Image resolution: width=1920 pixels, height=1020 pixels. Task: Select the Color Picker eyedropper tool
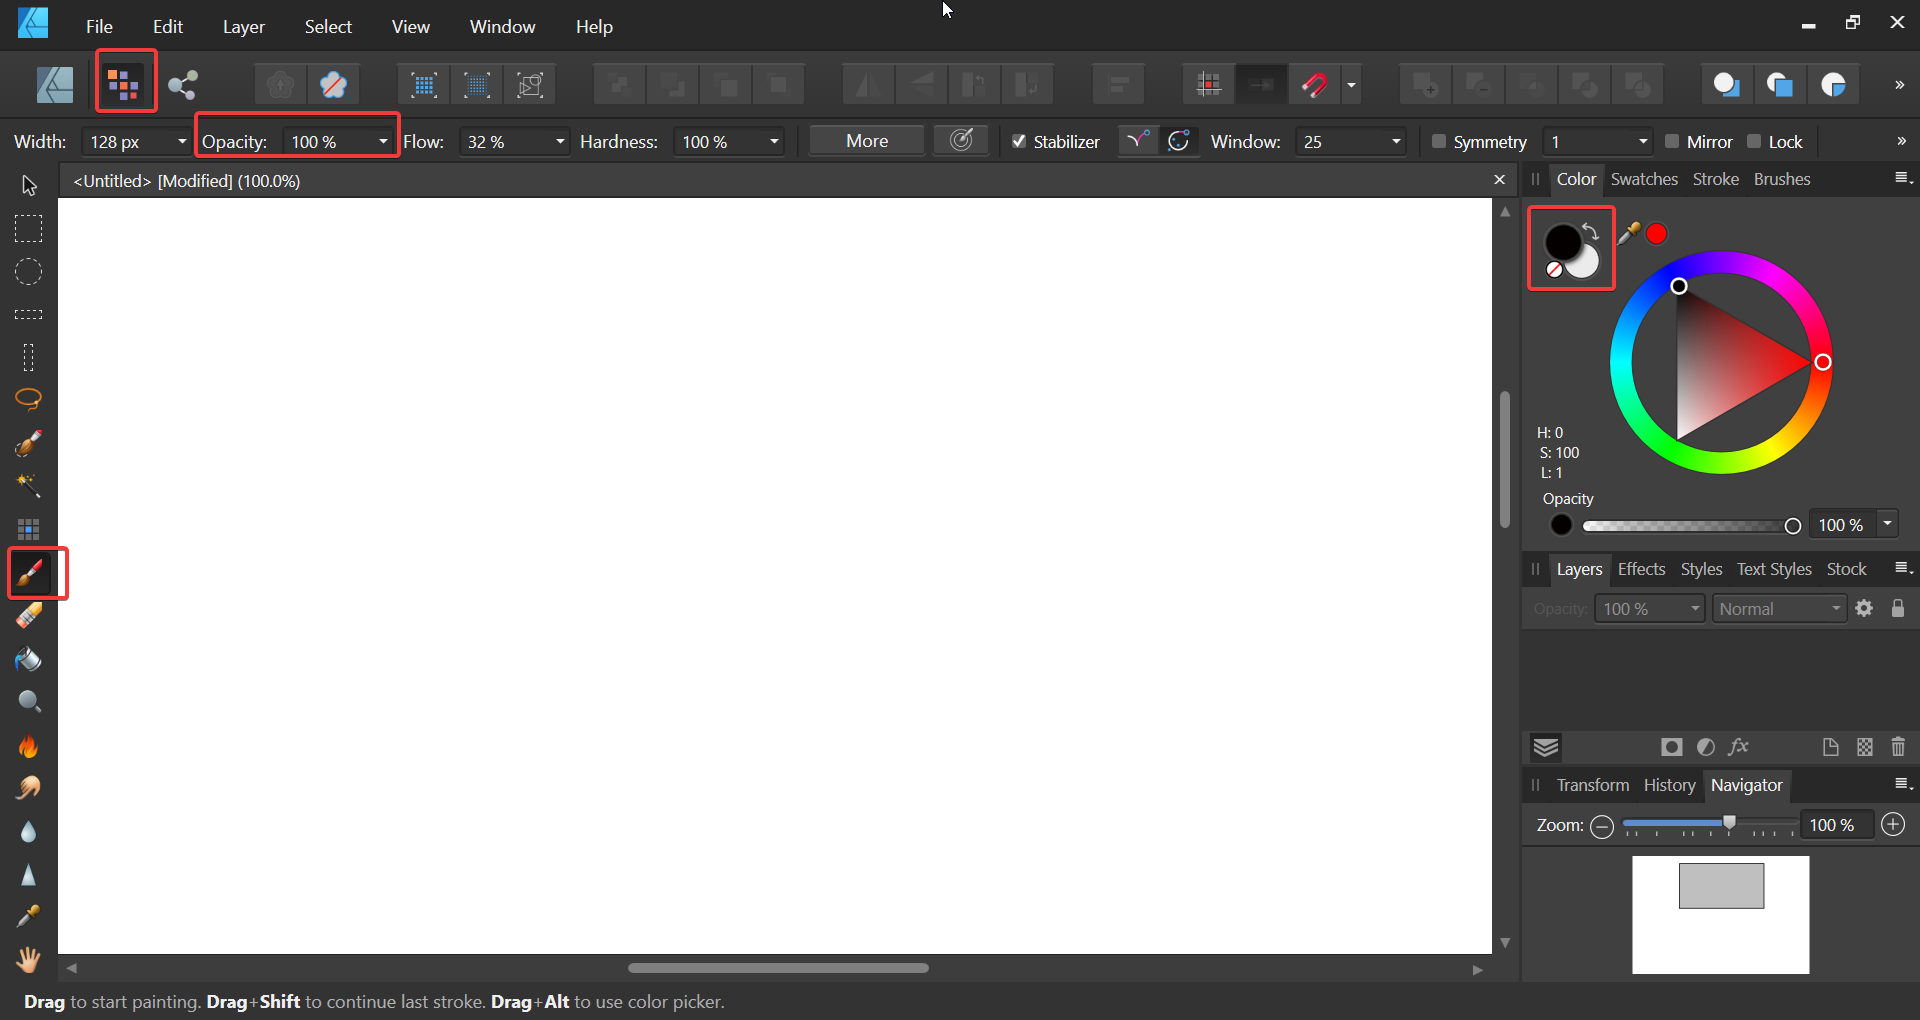28,917
